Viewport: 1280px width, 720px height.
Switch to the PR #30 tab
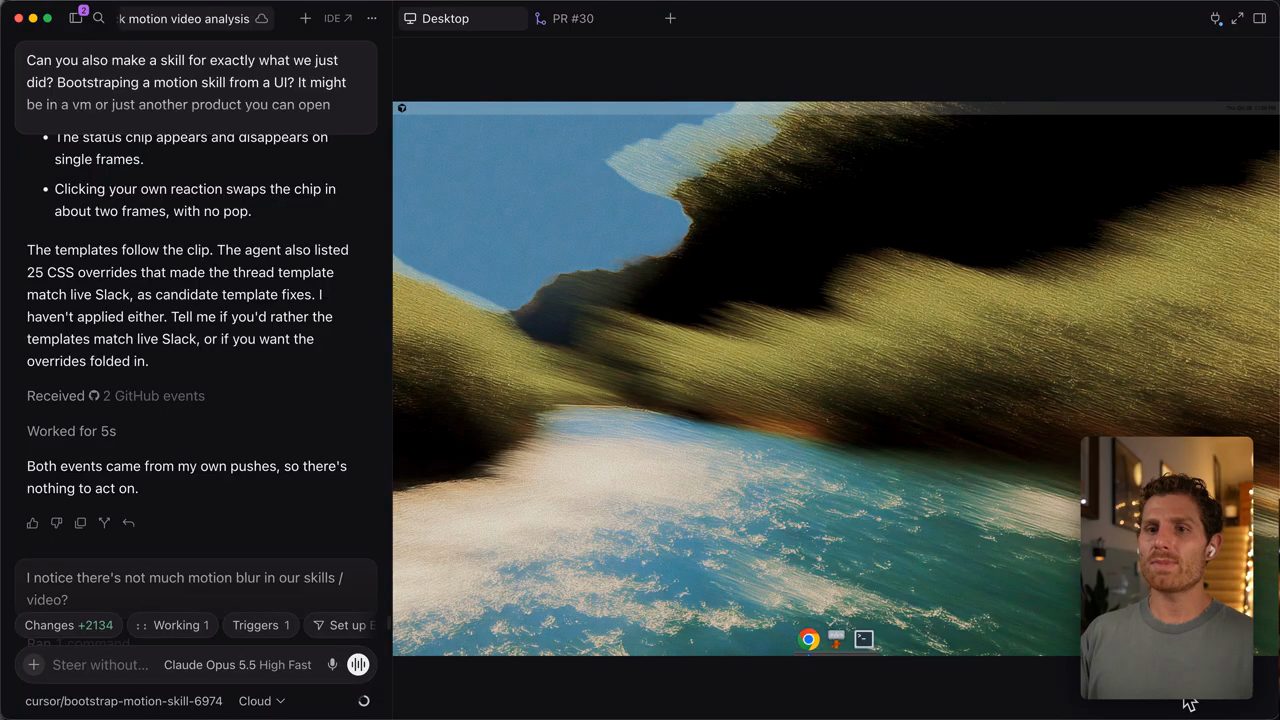pyautogui.click(x=565, y=18)
